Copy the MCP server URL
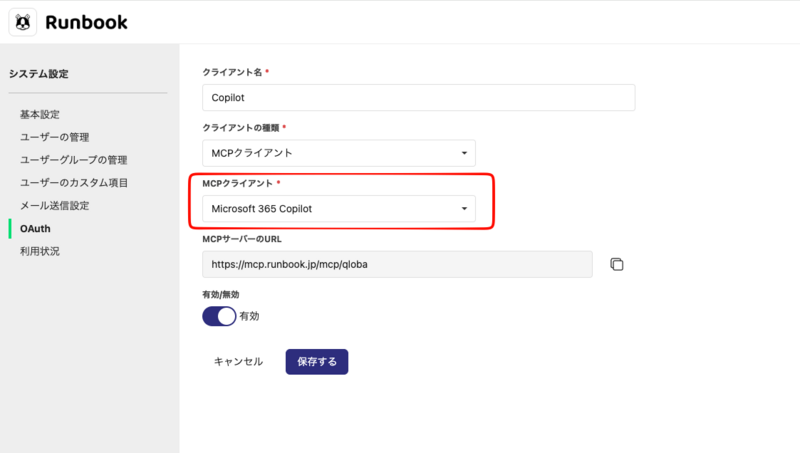Viewport: 800px width, 453px height. tap(617, 264)
